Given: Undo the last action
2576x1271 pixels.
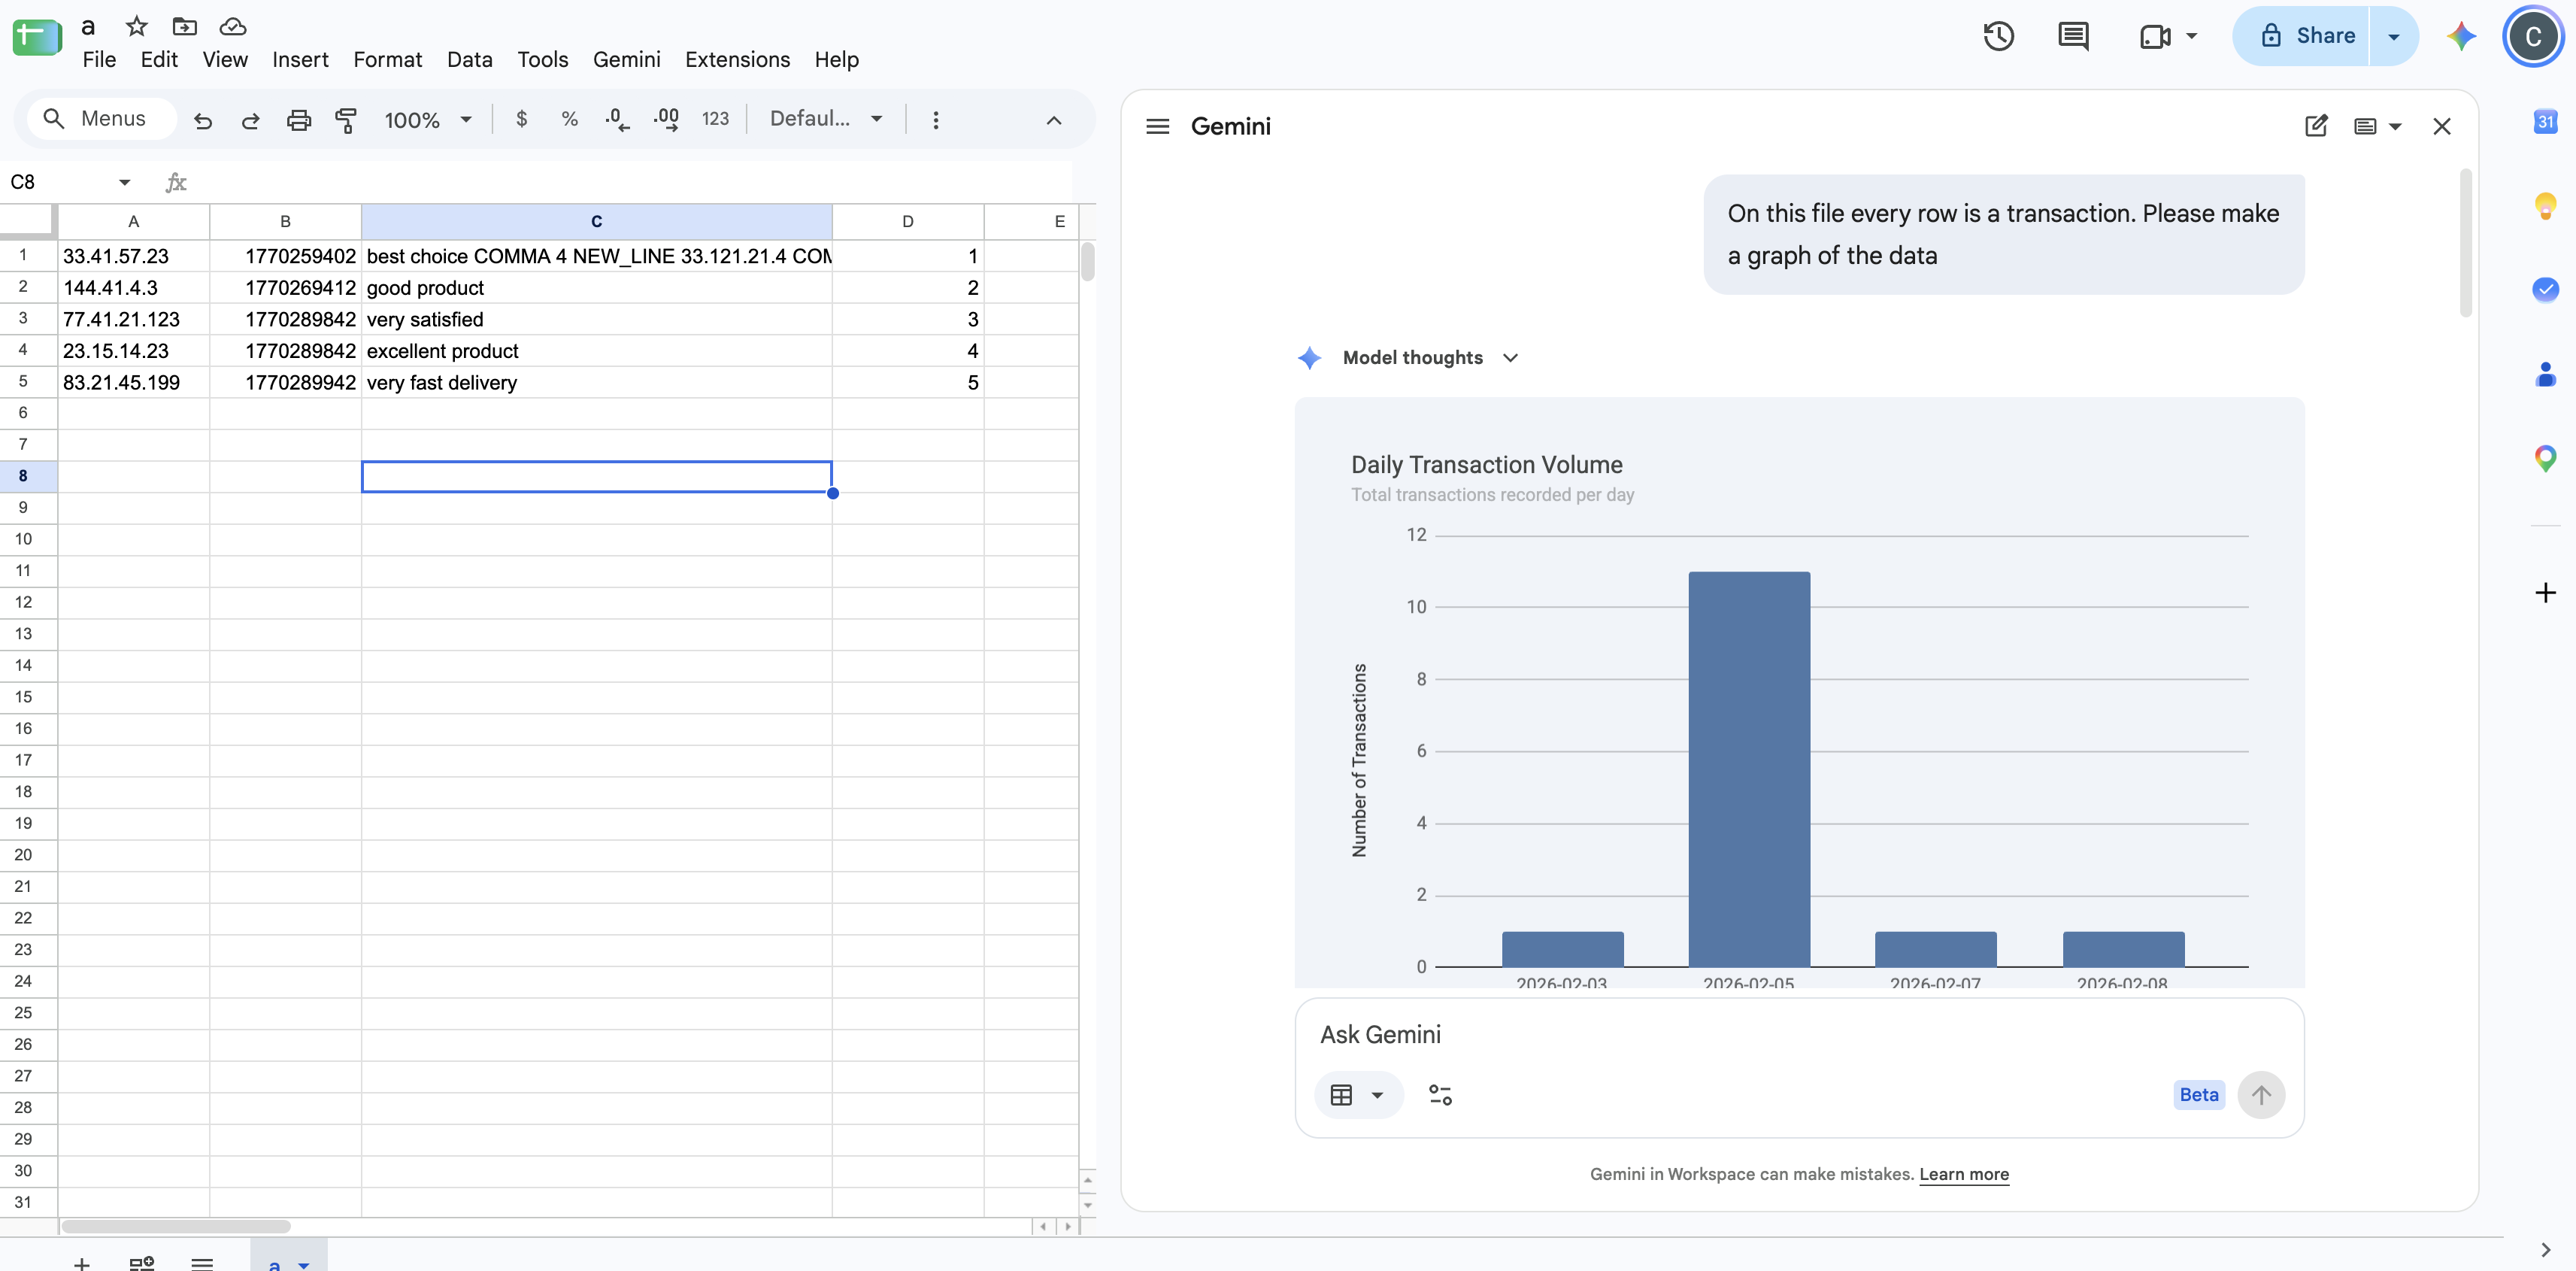Looking at the screenshot, I should (x=203, y=120).
